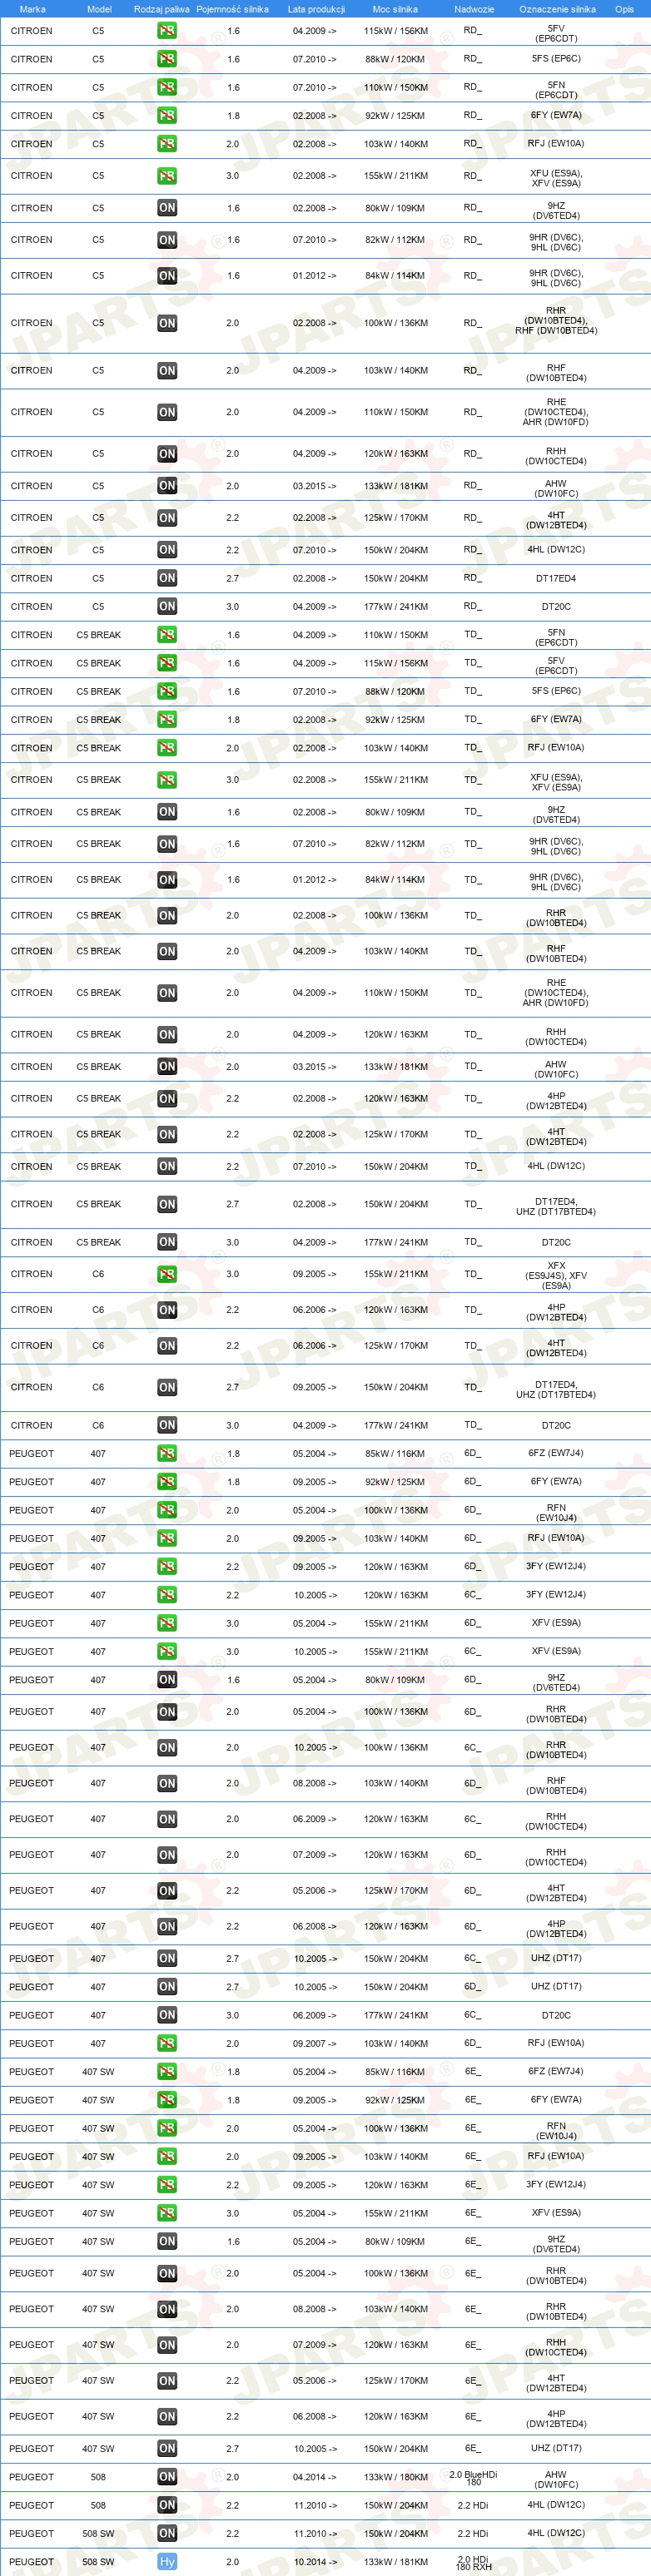Click diesel ON icon in C5 Break 03.2015 AHW row

167,1066
